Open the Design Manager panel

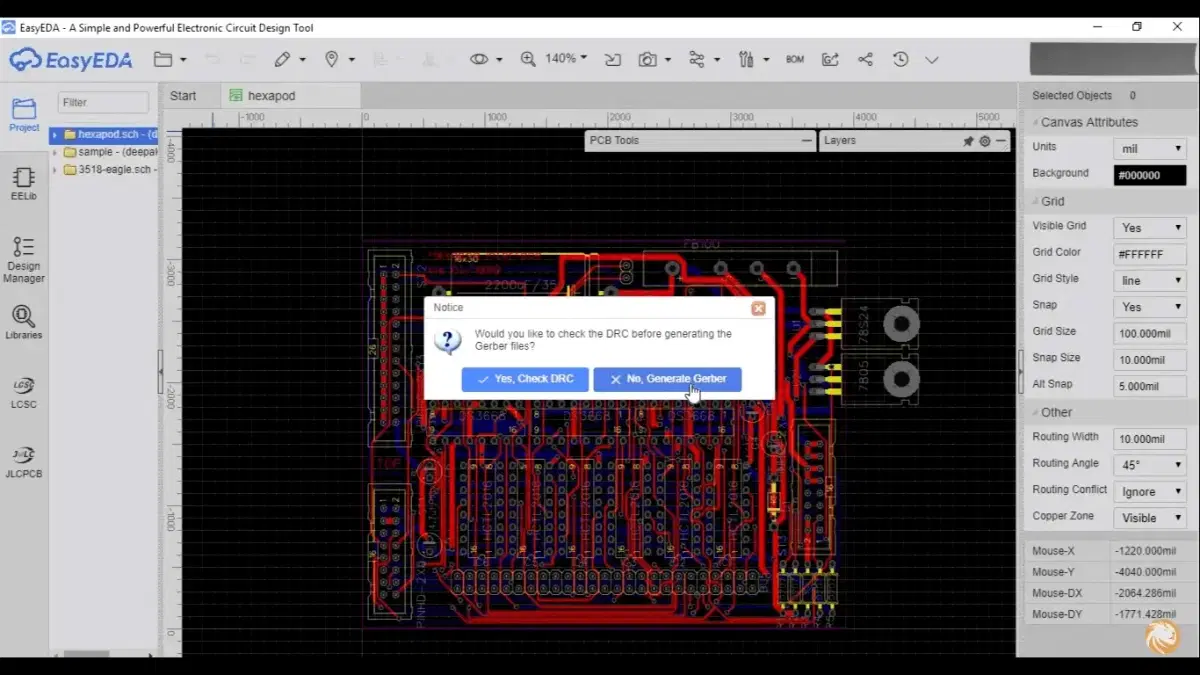23,258
